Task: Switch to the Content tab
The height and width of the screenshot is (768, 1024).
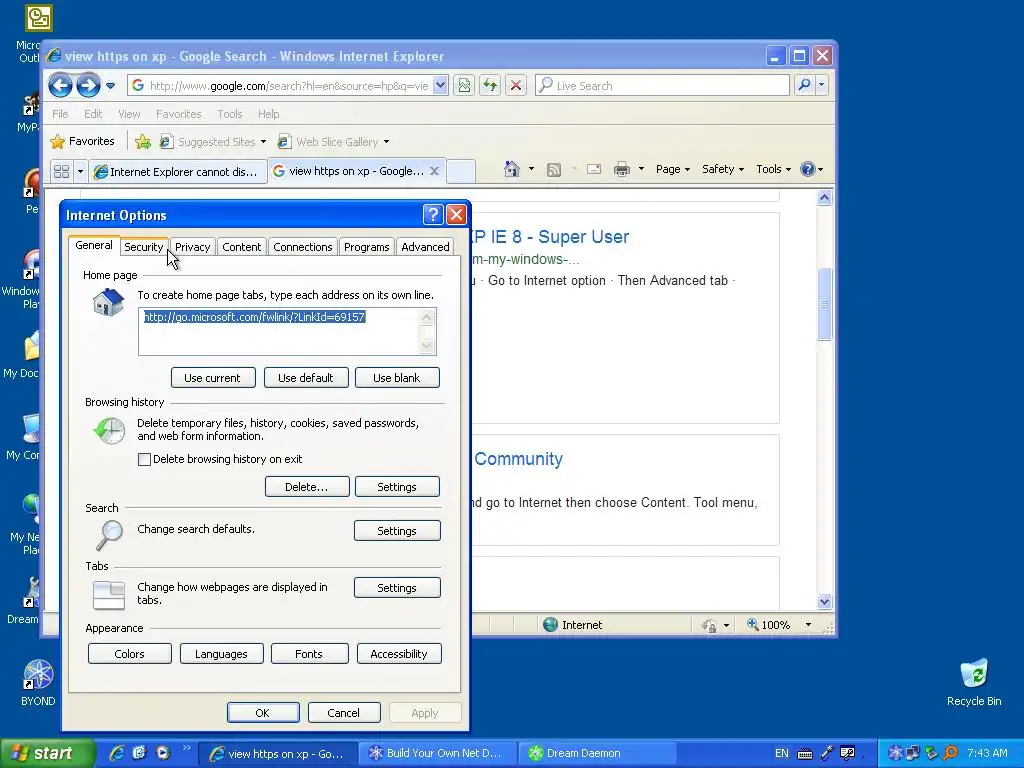Action: (x=241, y=247)
